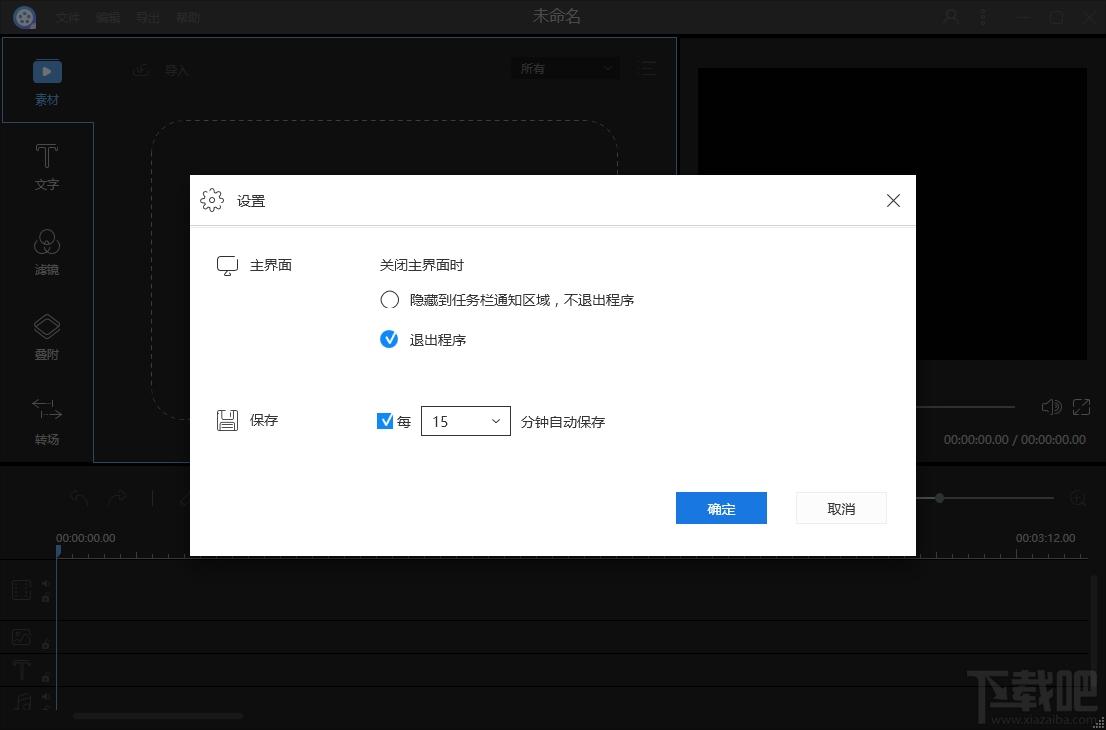
Task: Click the music track note icon
Action: [23, 701]
